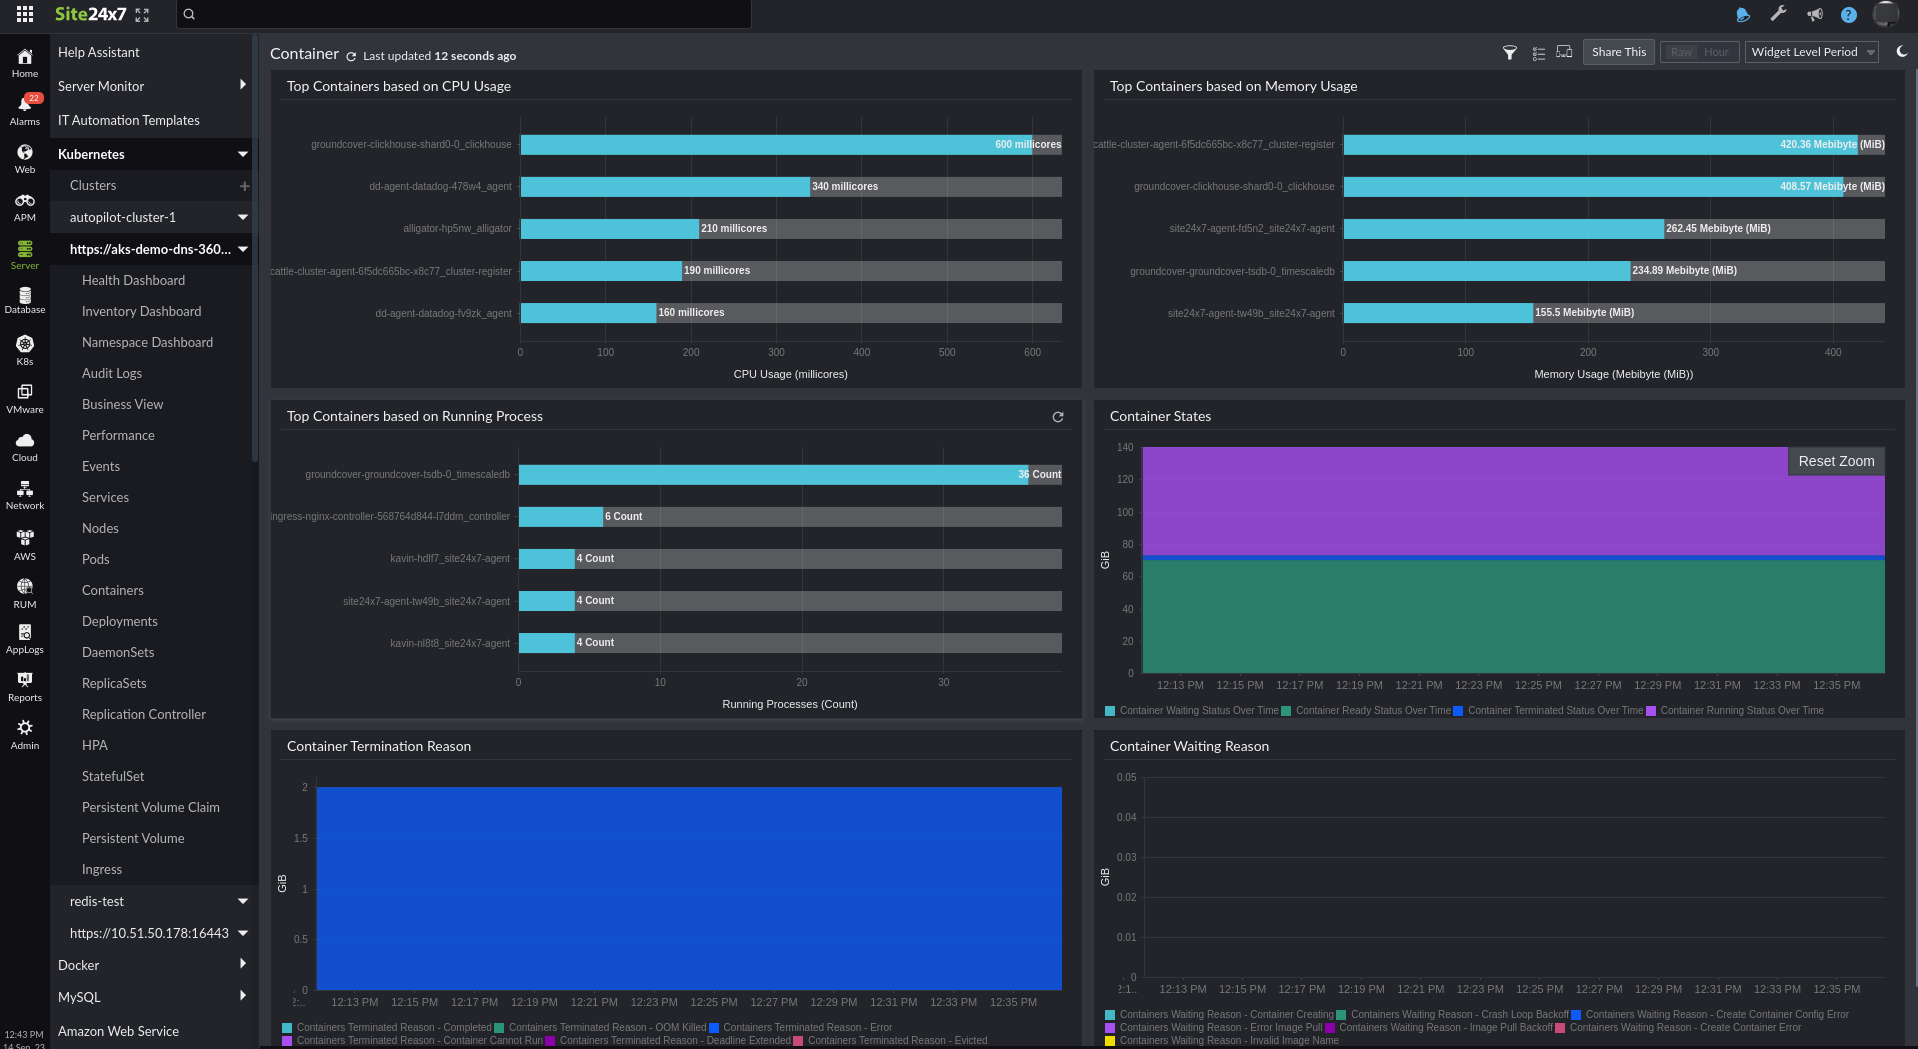This screenshot has height=1049, width=1918.
Task: Open Database section in left rail
Action: tap(25, 301)
